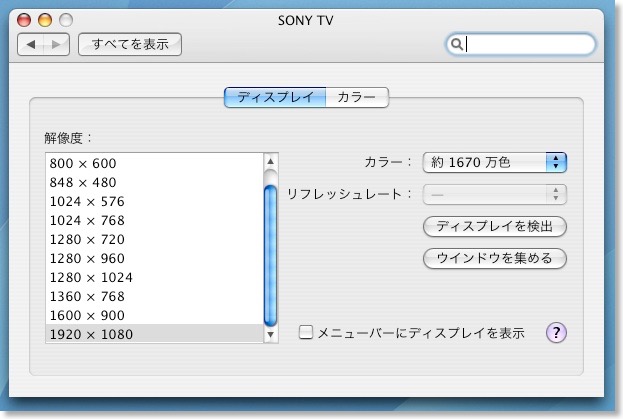Select the 1280 × 1024 resolution

point(154,278)
